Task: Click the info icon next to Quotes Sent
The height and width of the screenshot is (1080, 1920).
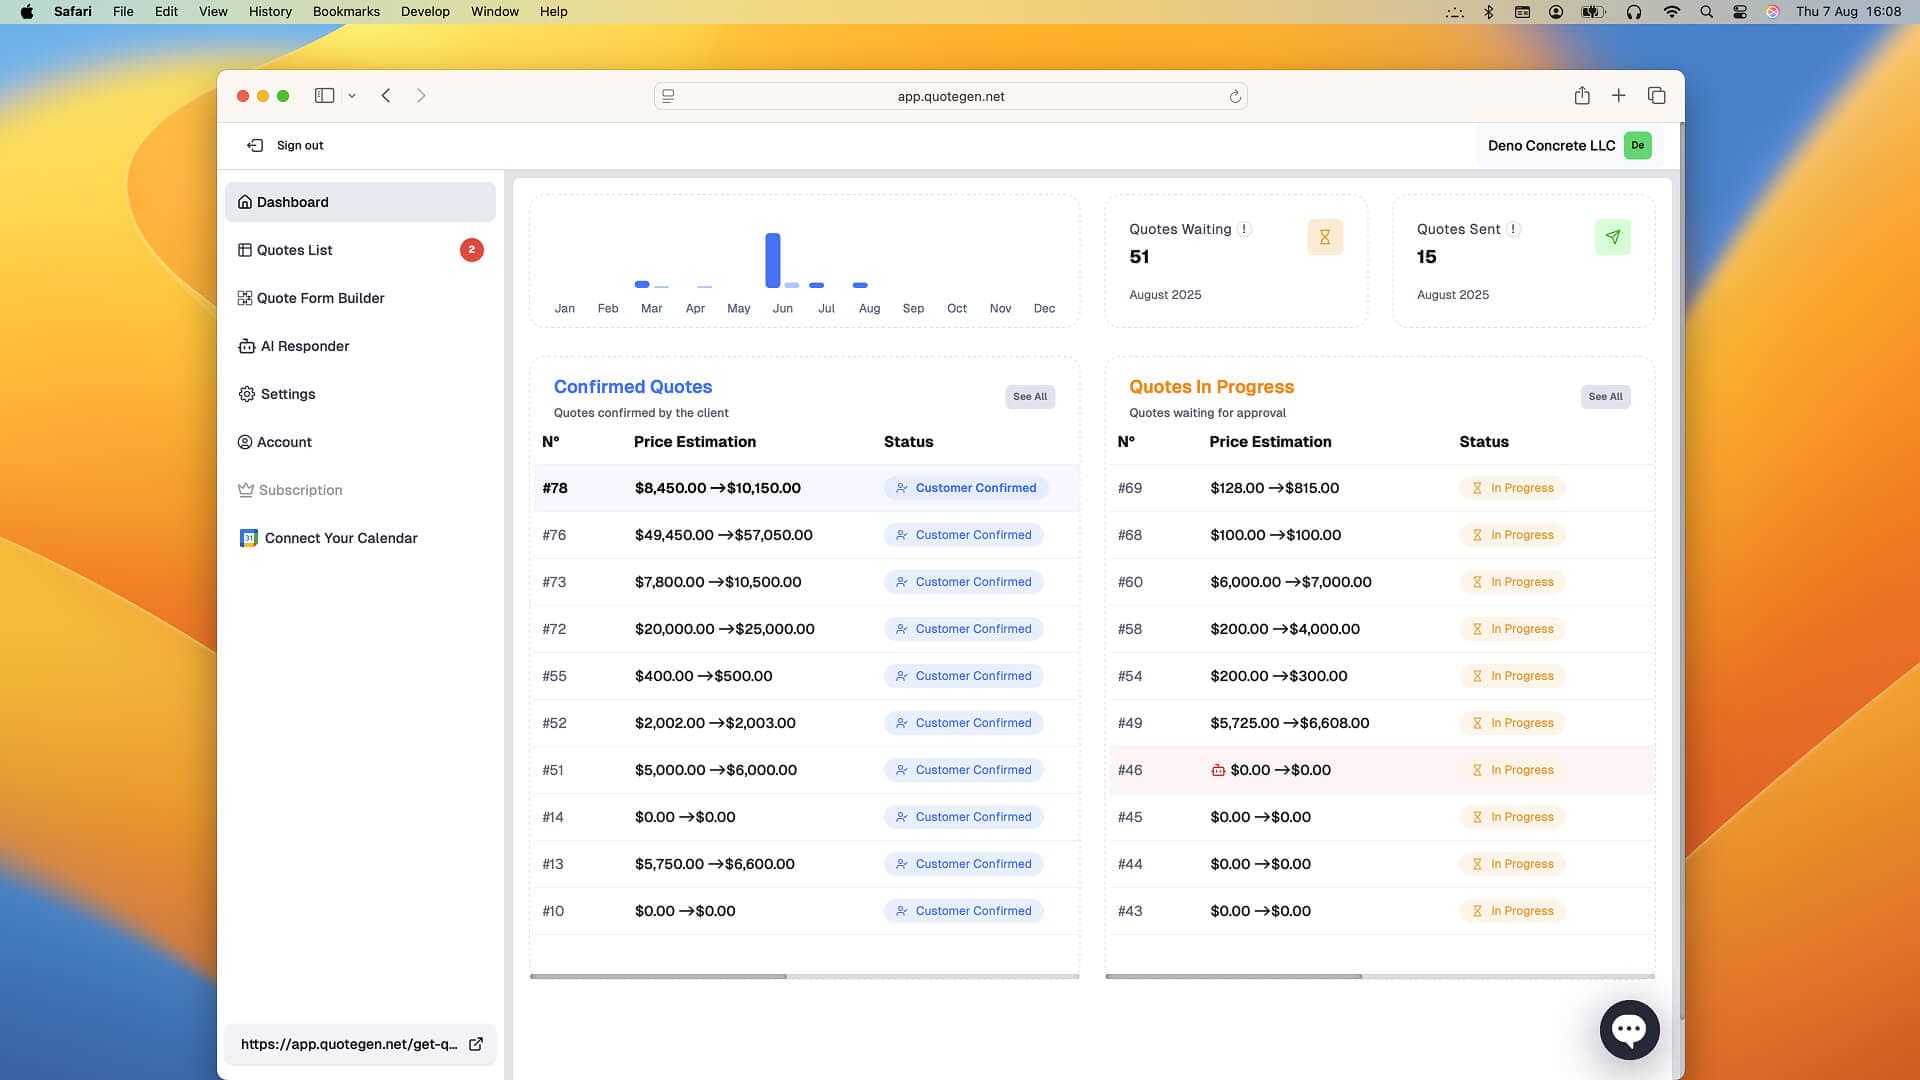Action: point(1513,229)
